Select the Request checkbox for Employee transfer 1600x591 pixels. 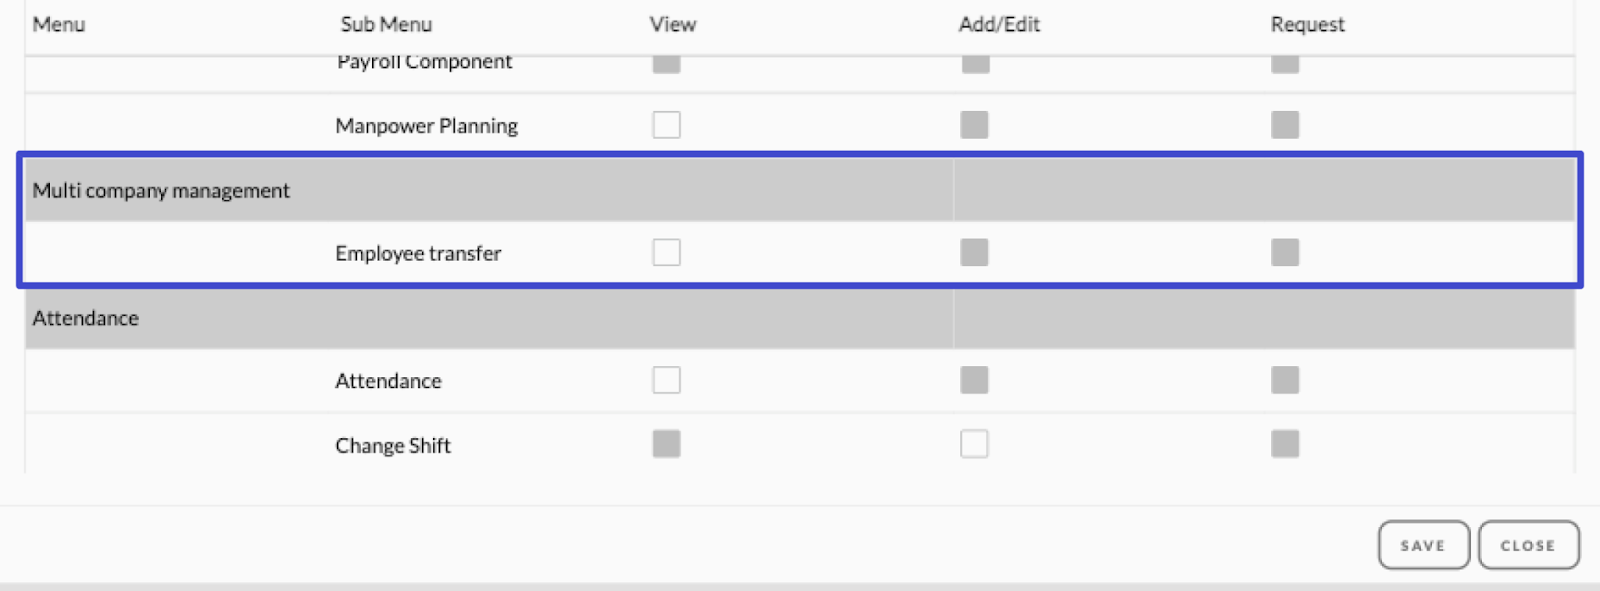click(x=1285, y=252)
